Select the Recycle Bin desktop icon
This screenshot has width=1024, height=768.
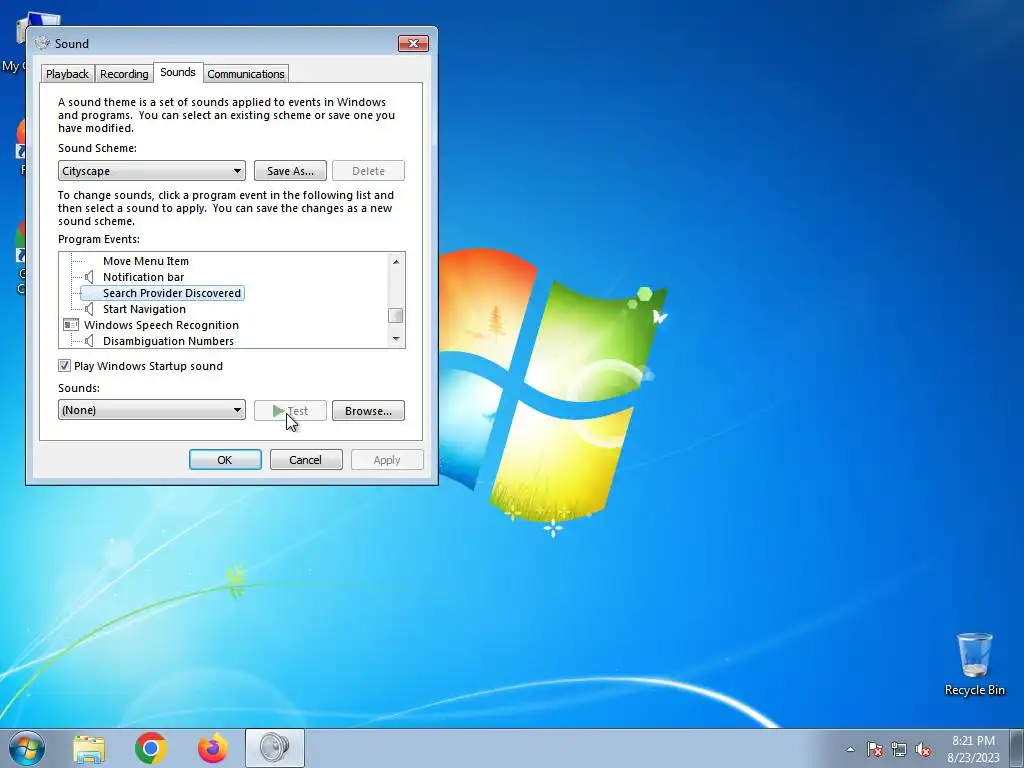click(974, 664)
